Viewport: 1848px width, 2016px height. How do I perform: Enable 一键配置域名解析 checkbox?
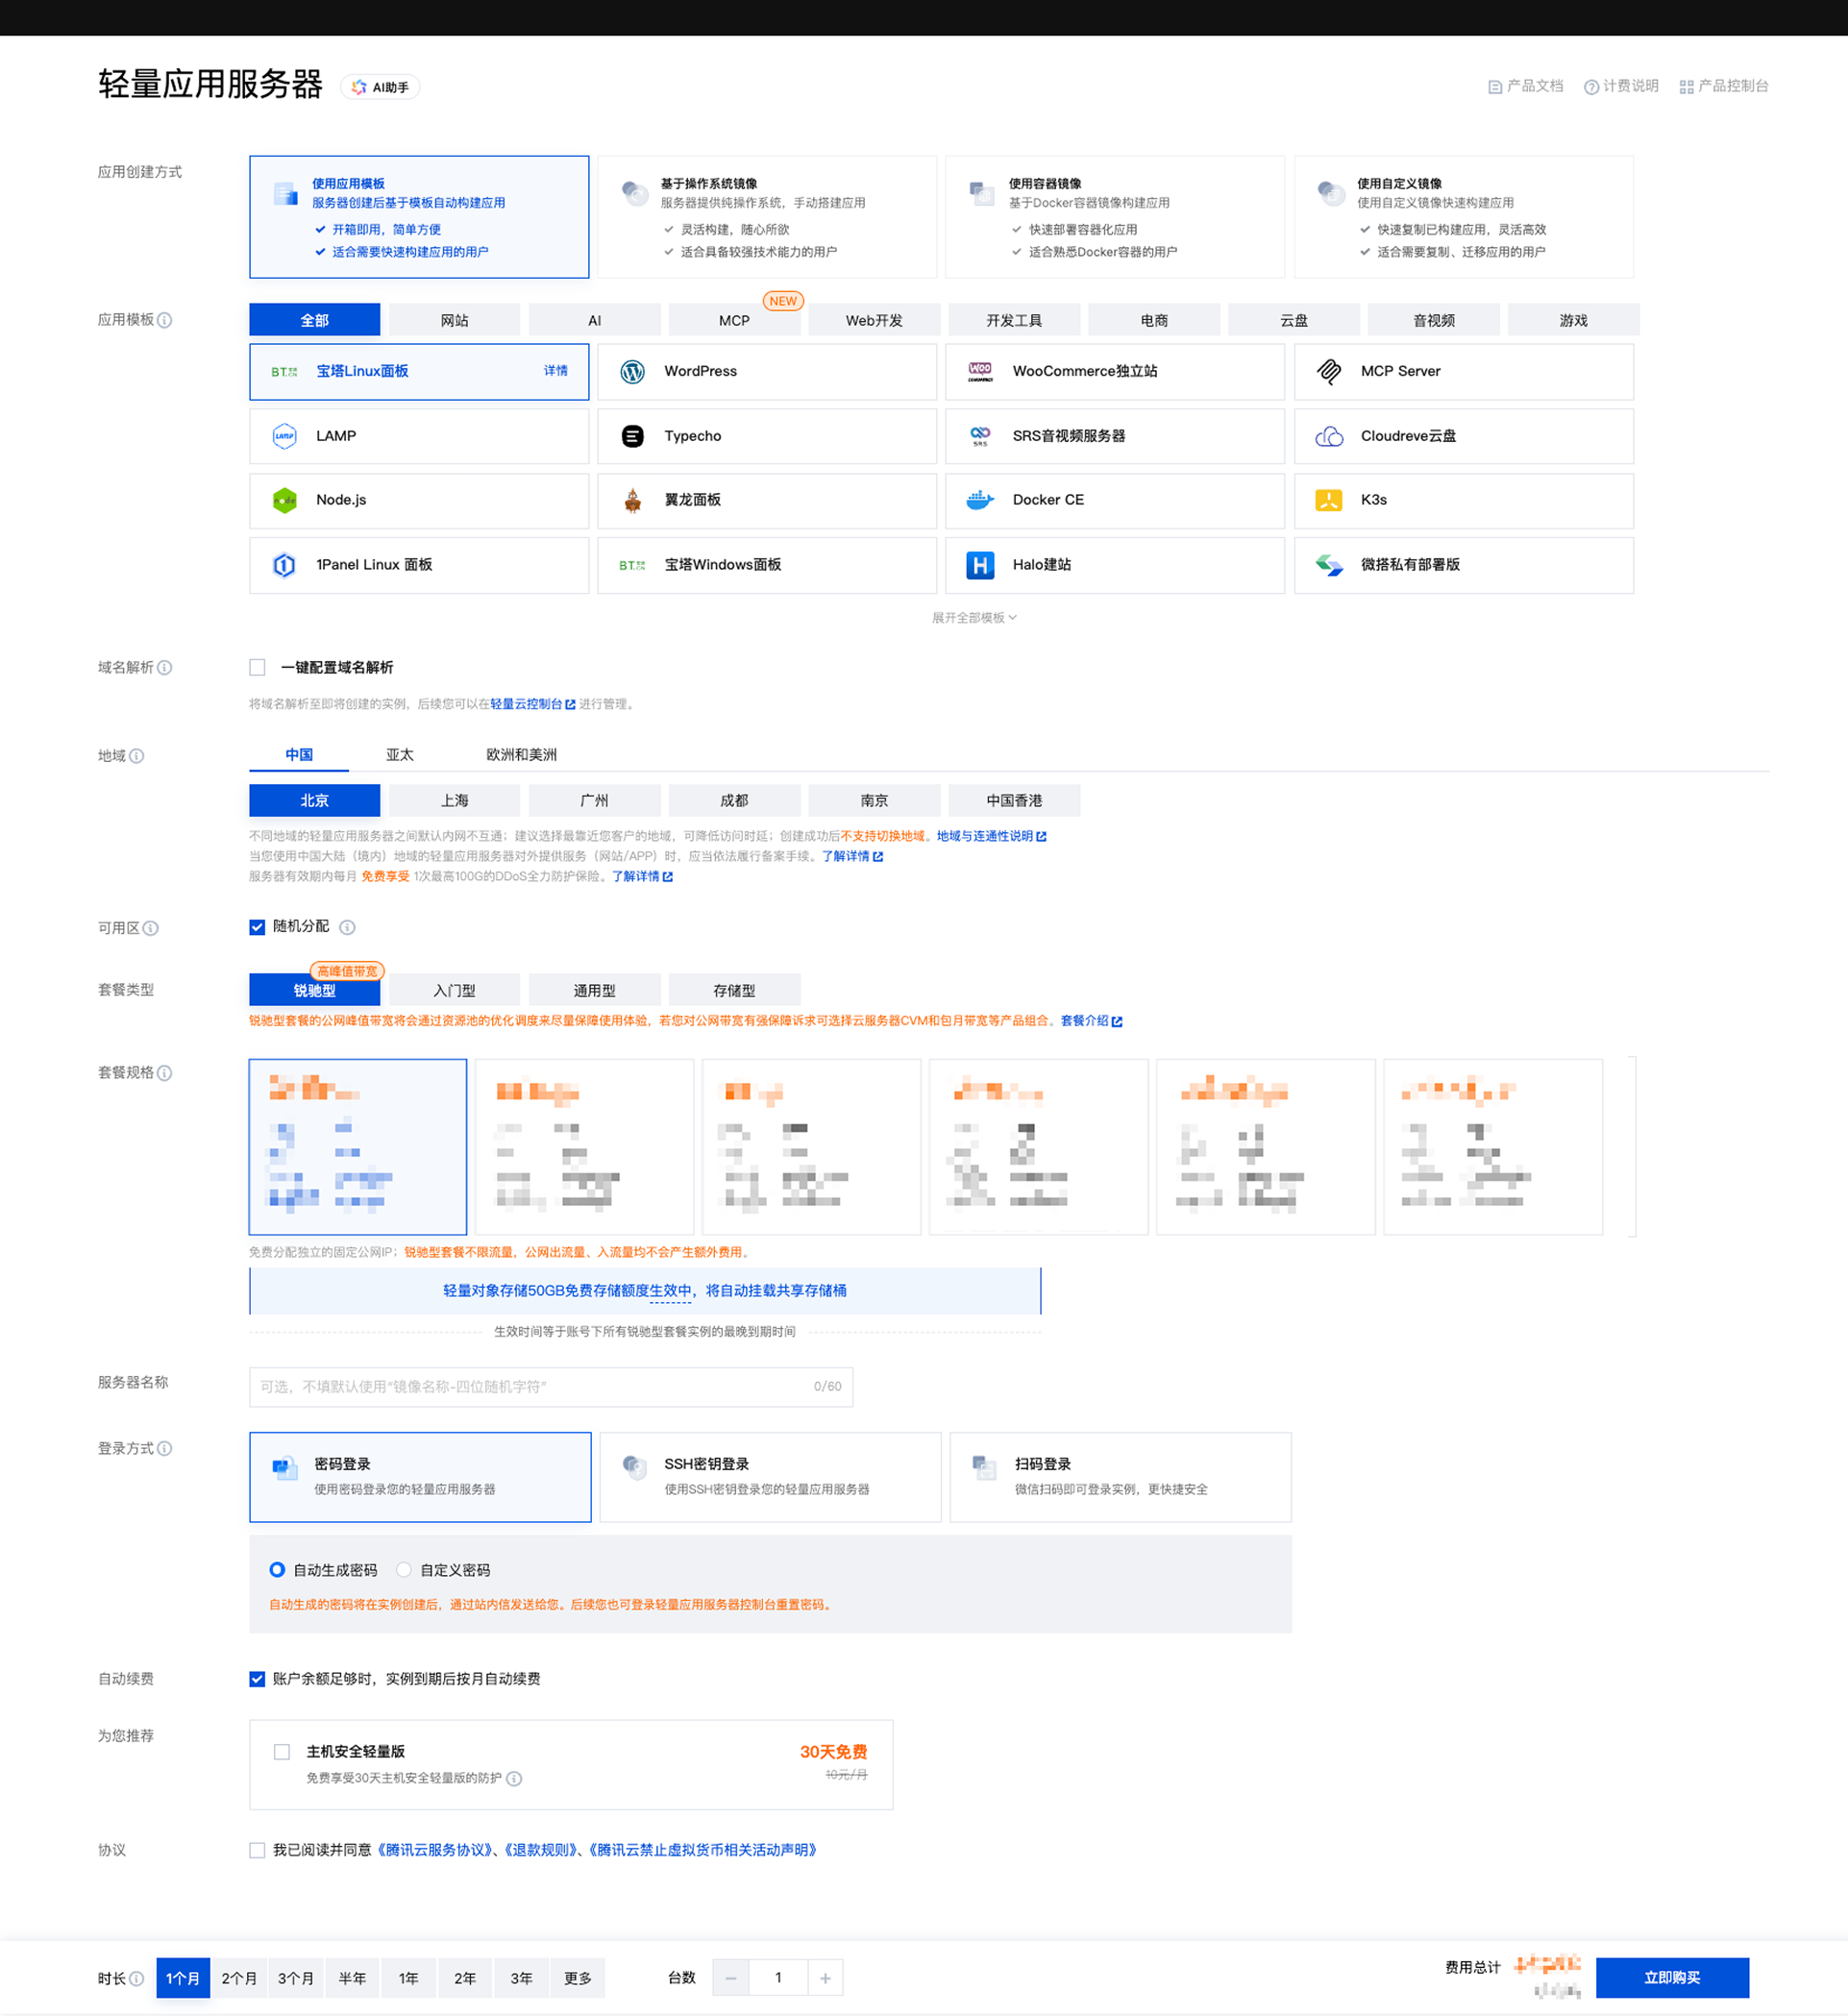(x=258, y=667)
